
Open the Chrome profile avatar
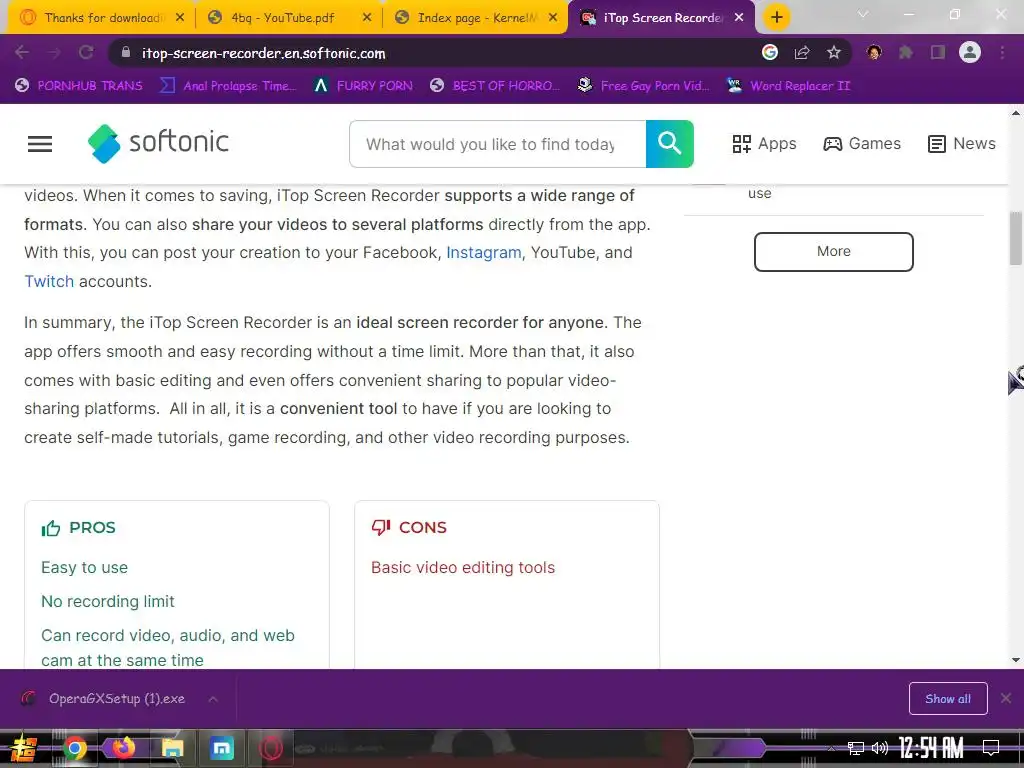(x=970, y=52)
